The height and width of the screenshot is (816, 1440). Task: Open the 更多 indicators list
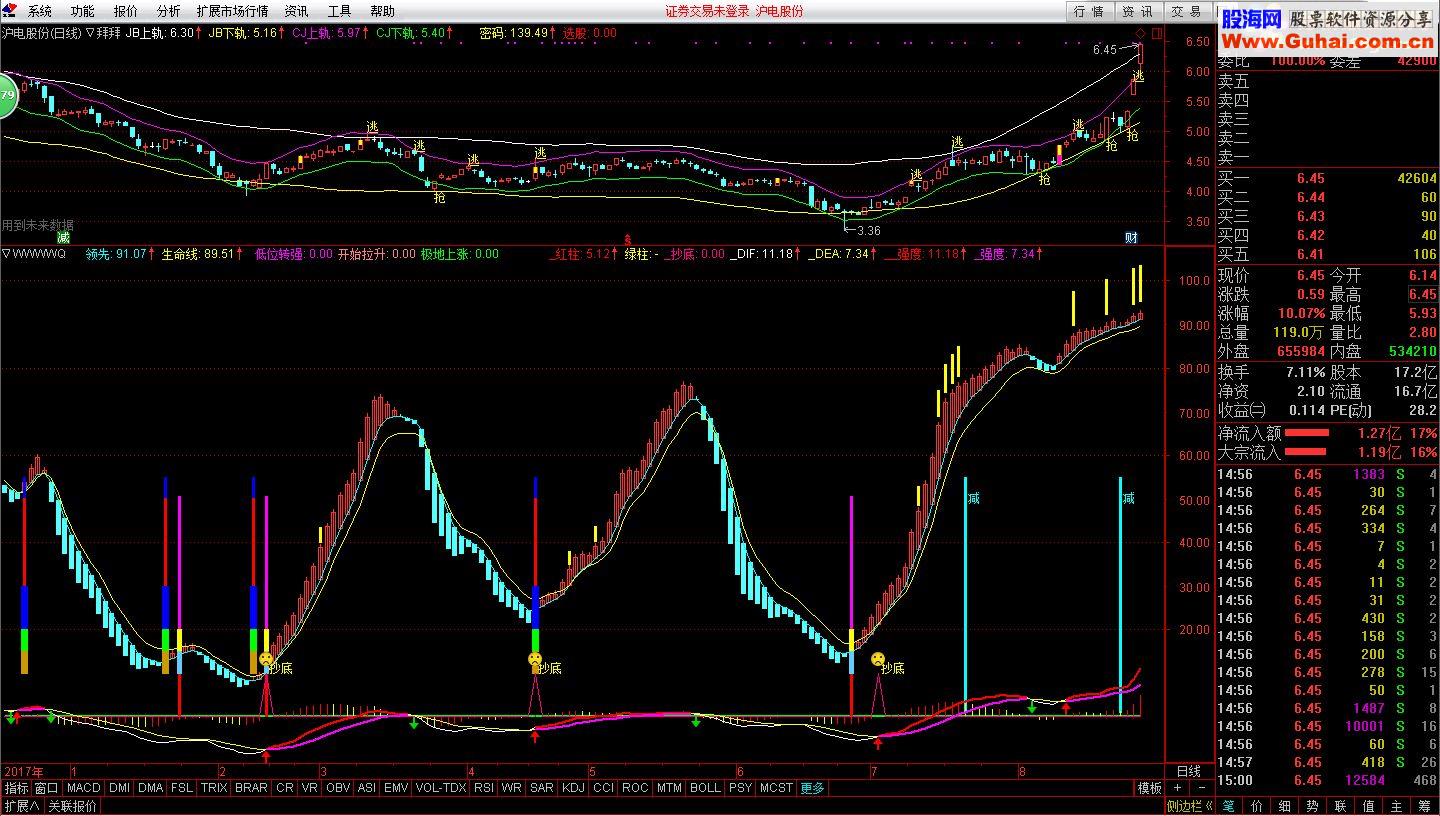coord(812,788)
